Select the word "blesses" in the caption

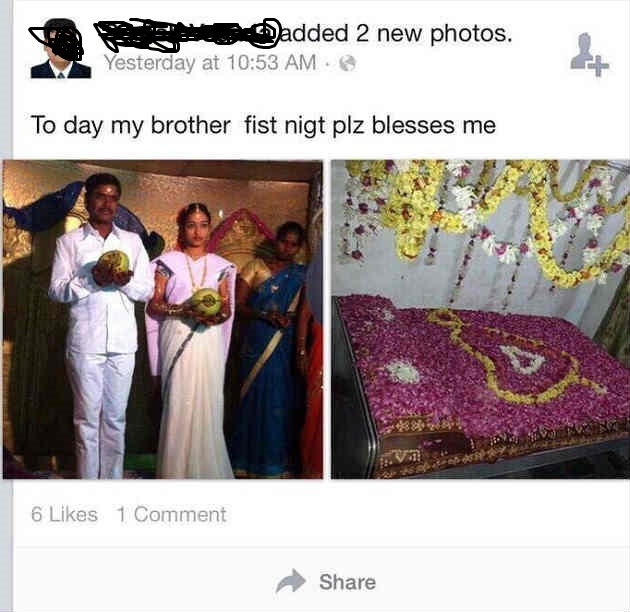coord(414,125)
